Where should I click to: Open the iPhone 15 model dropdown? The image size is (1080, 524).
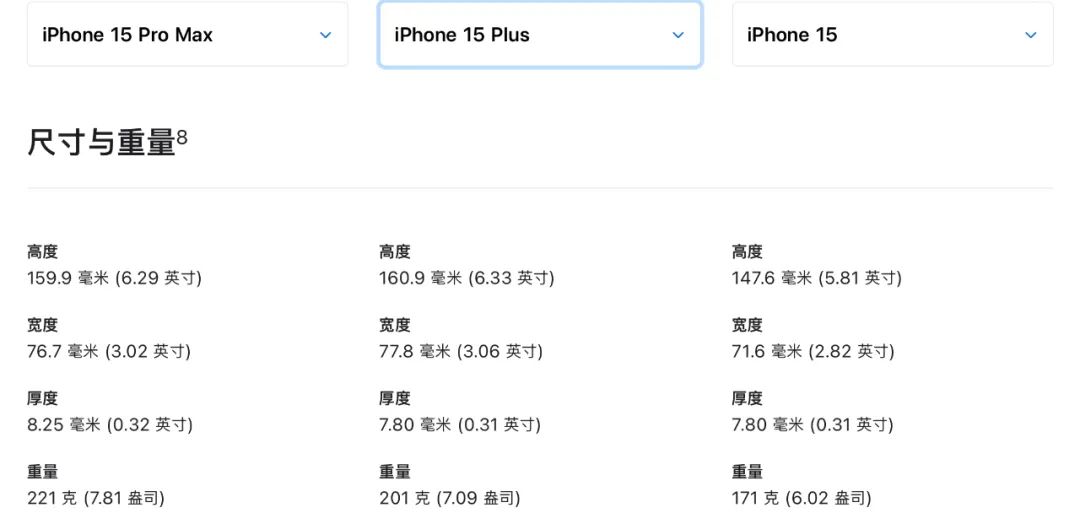point(892,35)
